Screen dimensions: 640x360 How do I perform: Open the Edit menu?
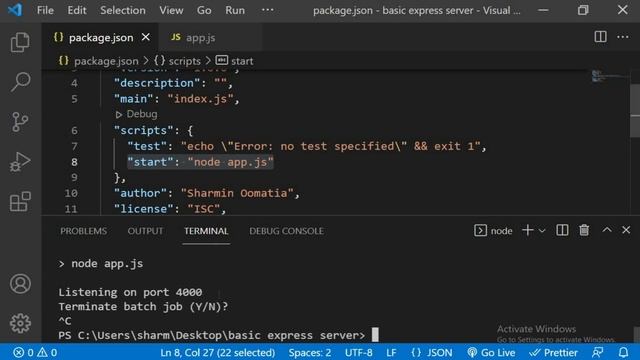pos(77,10)
